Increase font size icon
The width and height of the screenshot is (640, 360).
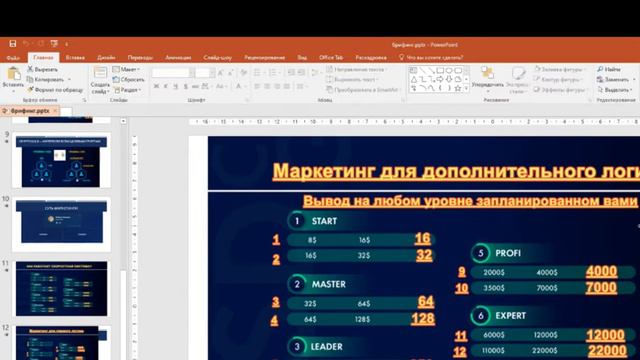(221, 73)
